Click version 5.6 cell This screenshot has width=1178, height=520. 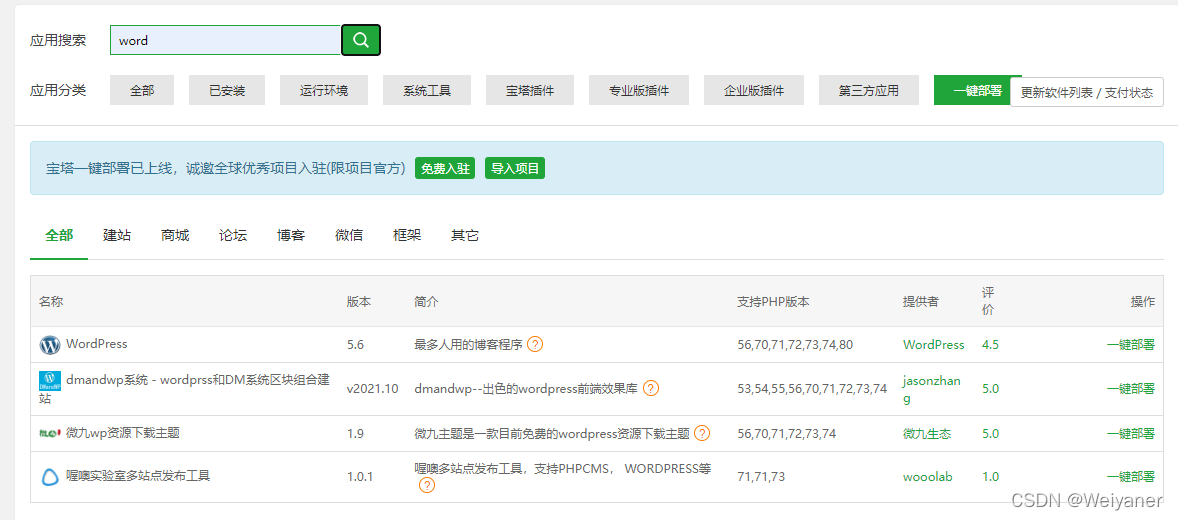click(x=355, y=345)
